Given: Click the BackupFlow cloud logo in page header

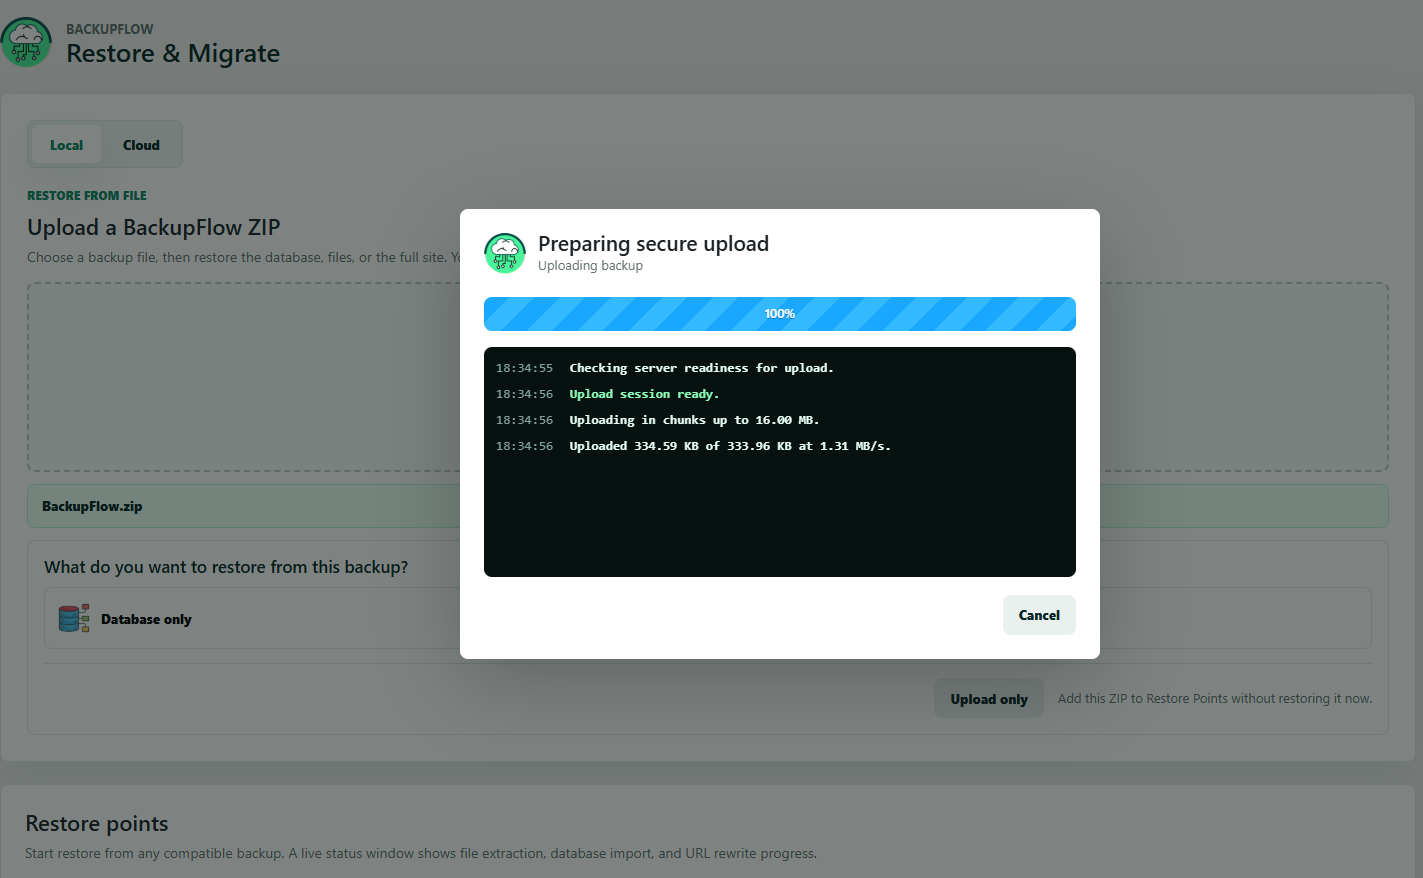Looking at the screenshot, I should tap(26, 43).
